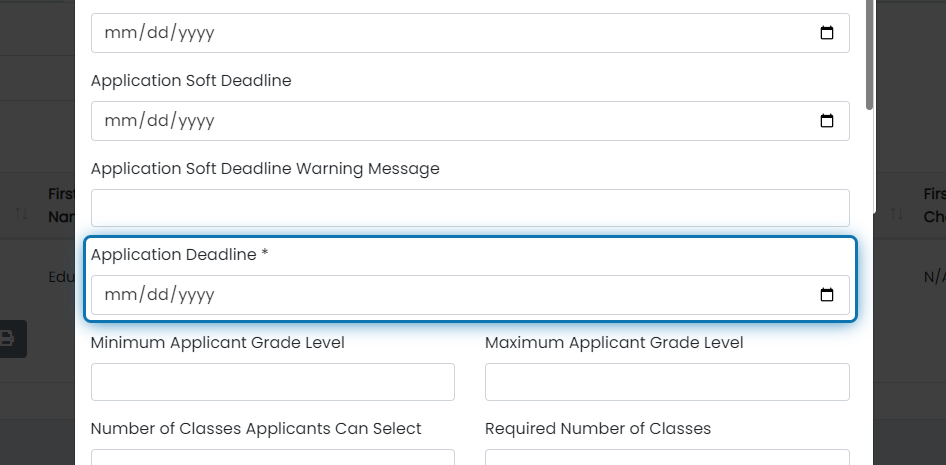Open calendar icon in topmost date field
The image size is (946, 465).
point(827,33)
